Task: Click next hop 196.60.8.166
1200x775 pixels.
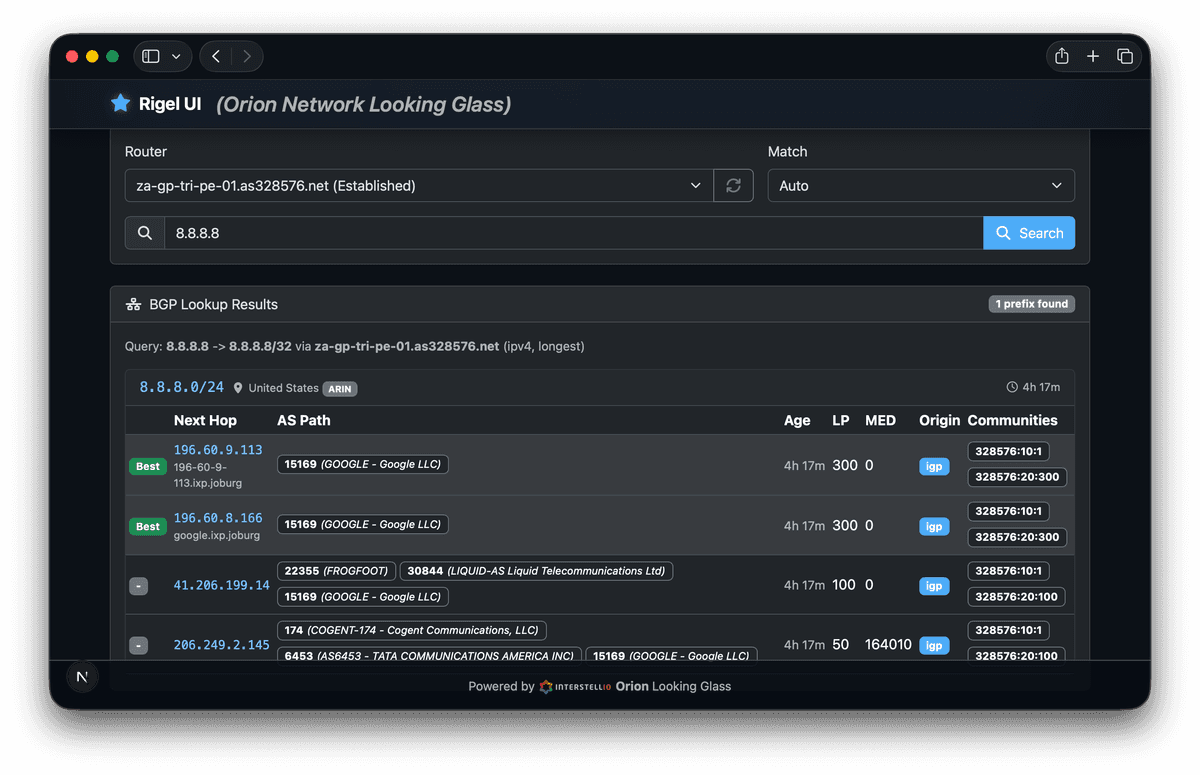Action: pos(219,518)
